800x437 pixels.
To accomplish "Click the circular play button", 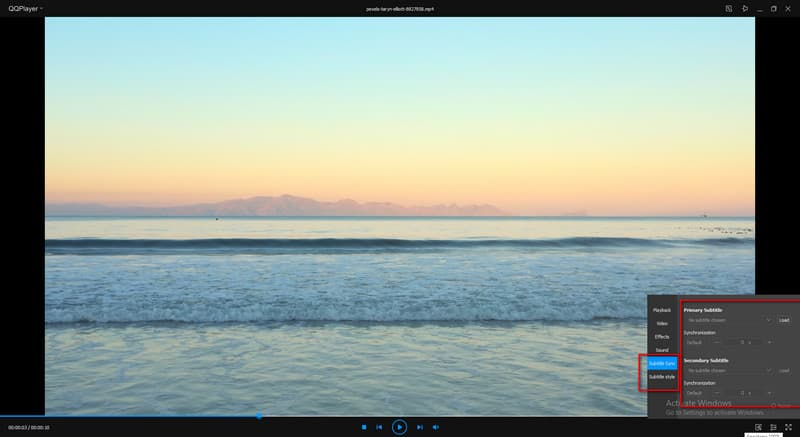I will 399,427.
